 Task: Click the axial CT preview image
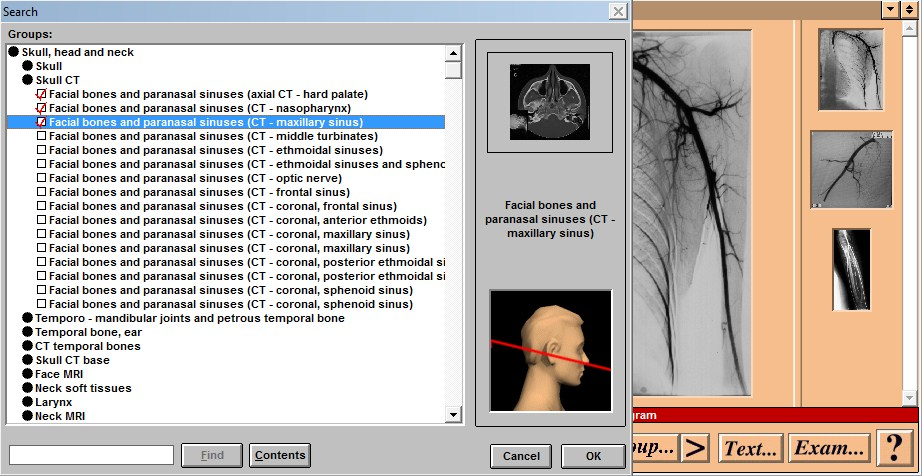(x=549, y=102)
